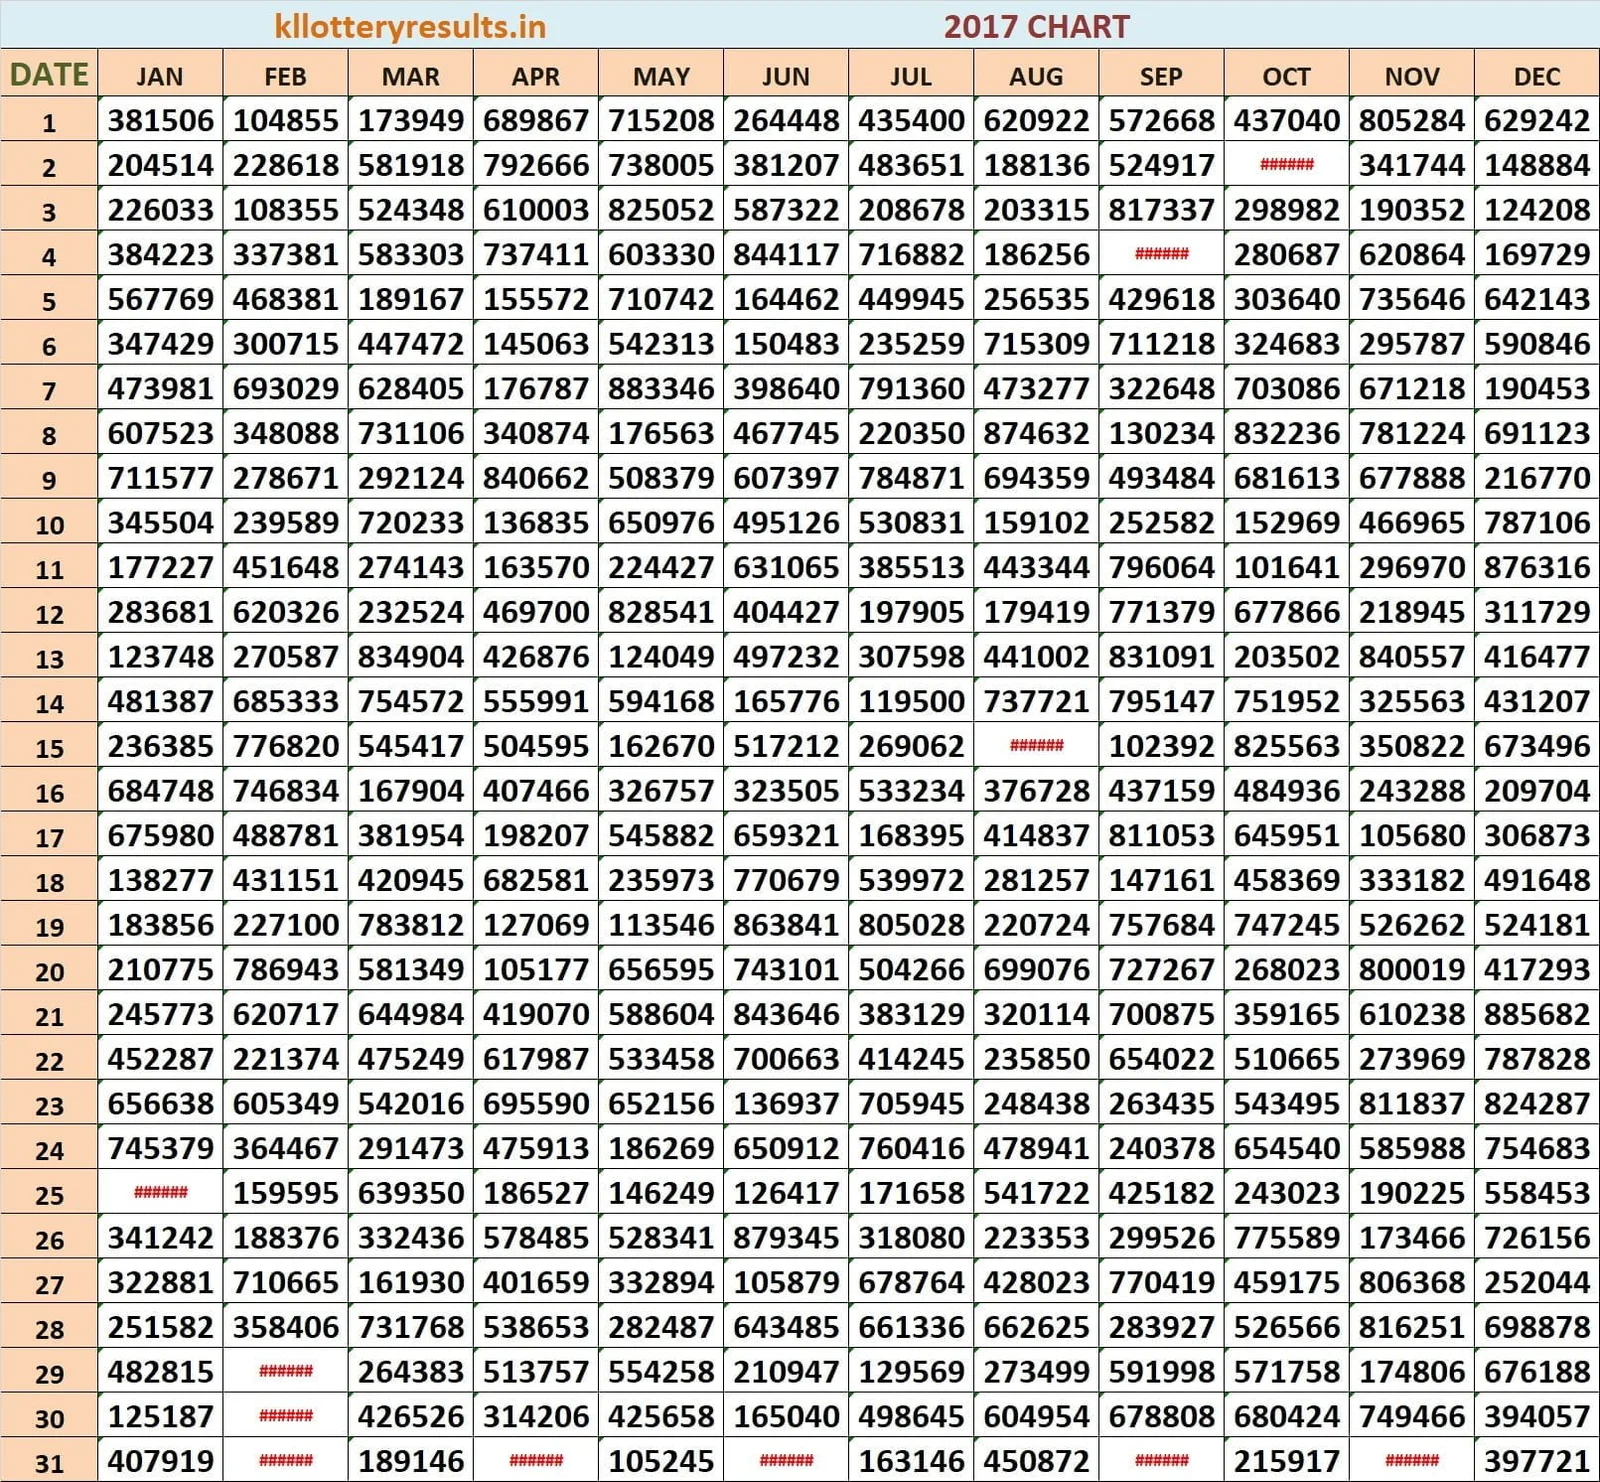Select cell 381506 under JAN
1600x1482 pixels.
click(160, 121)
